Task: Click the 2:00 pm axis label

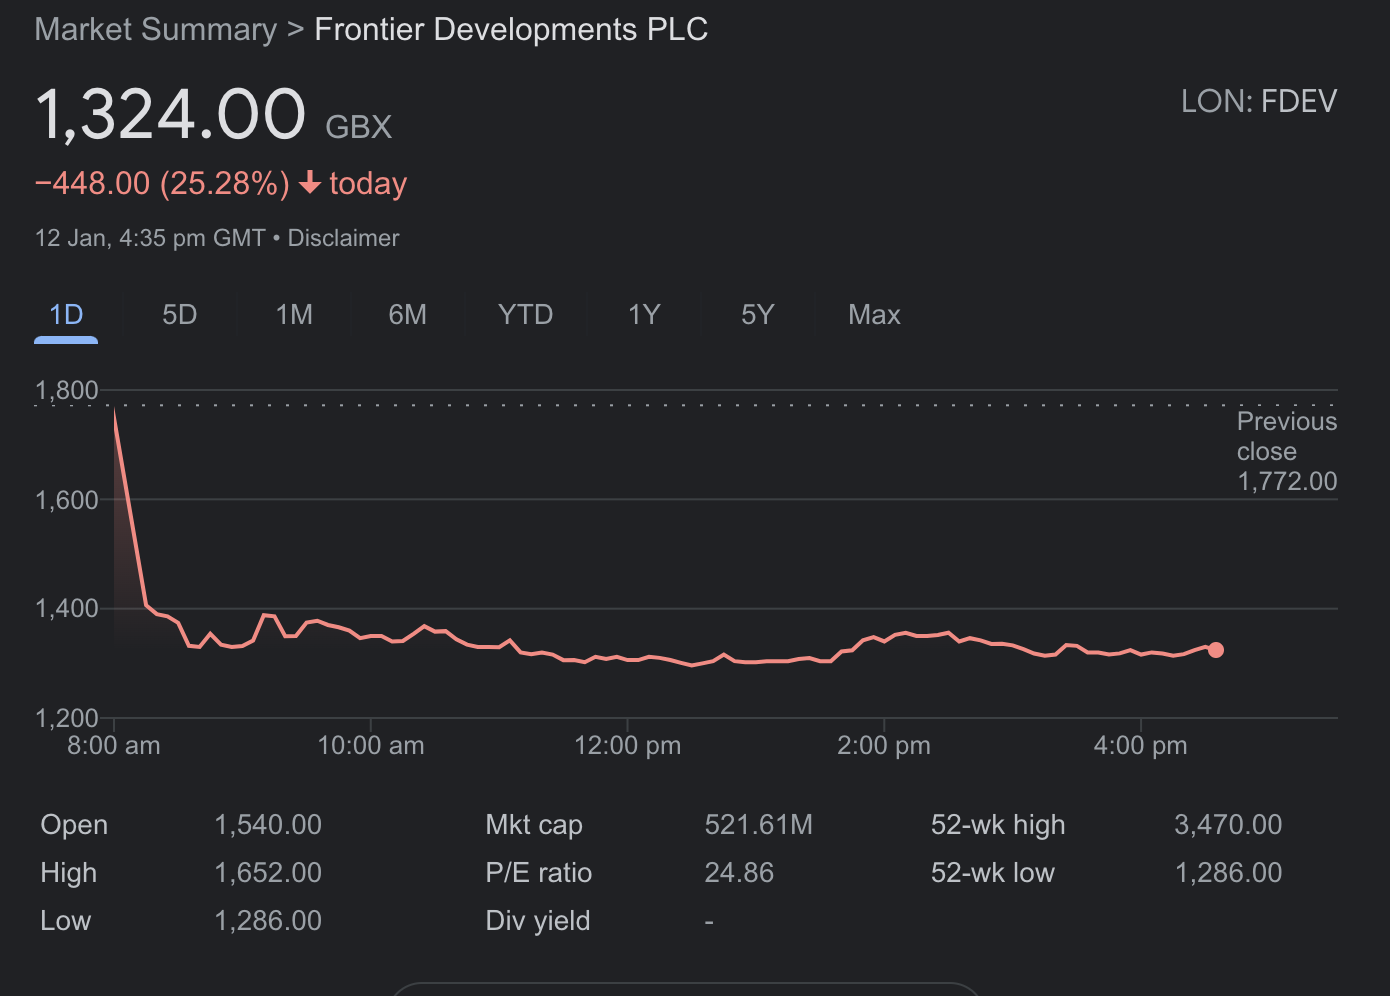Action: (884, 746)
